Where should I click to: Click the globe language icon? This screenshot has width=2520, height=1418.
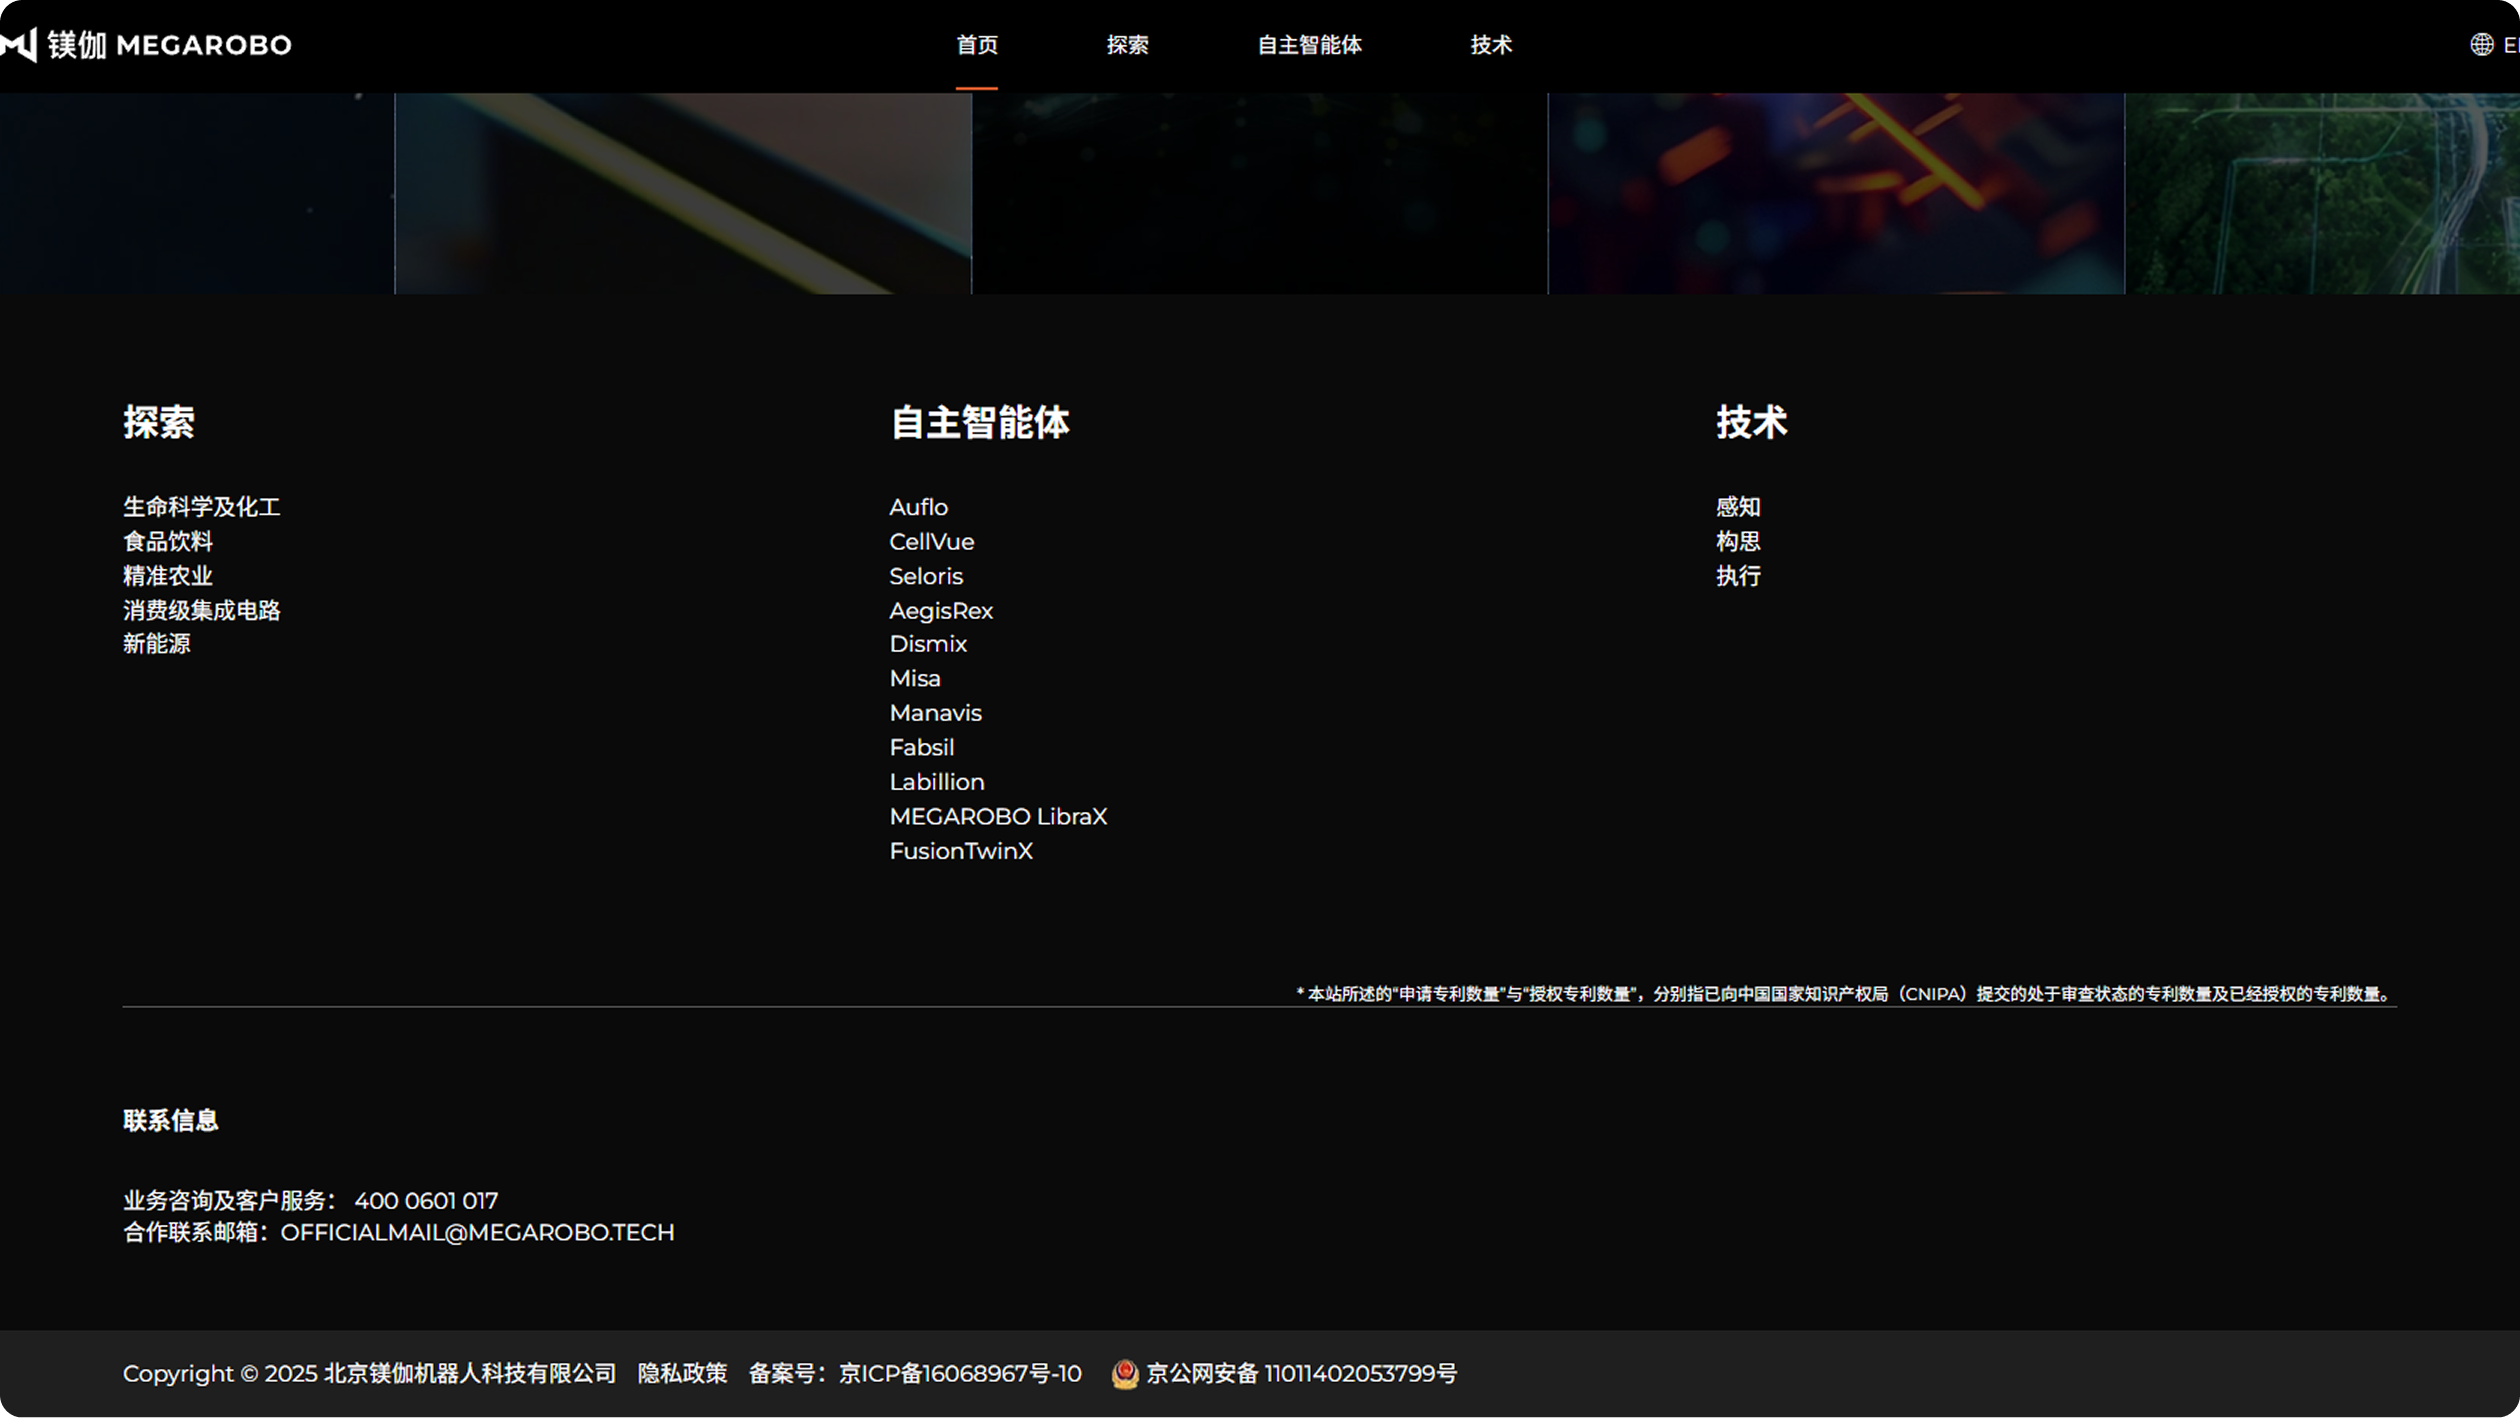click(x=2483, y=44)
